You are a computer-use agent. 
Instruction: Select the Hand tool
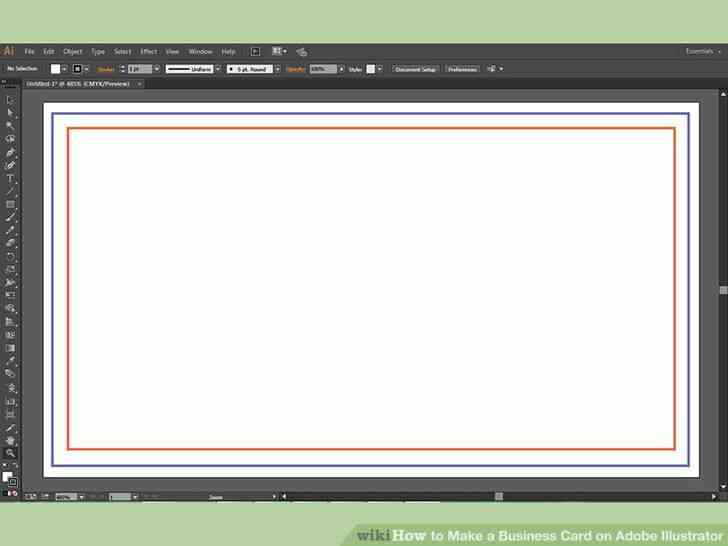(10, 441)
